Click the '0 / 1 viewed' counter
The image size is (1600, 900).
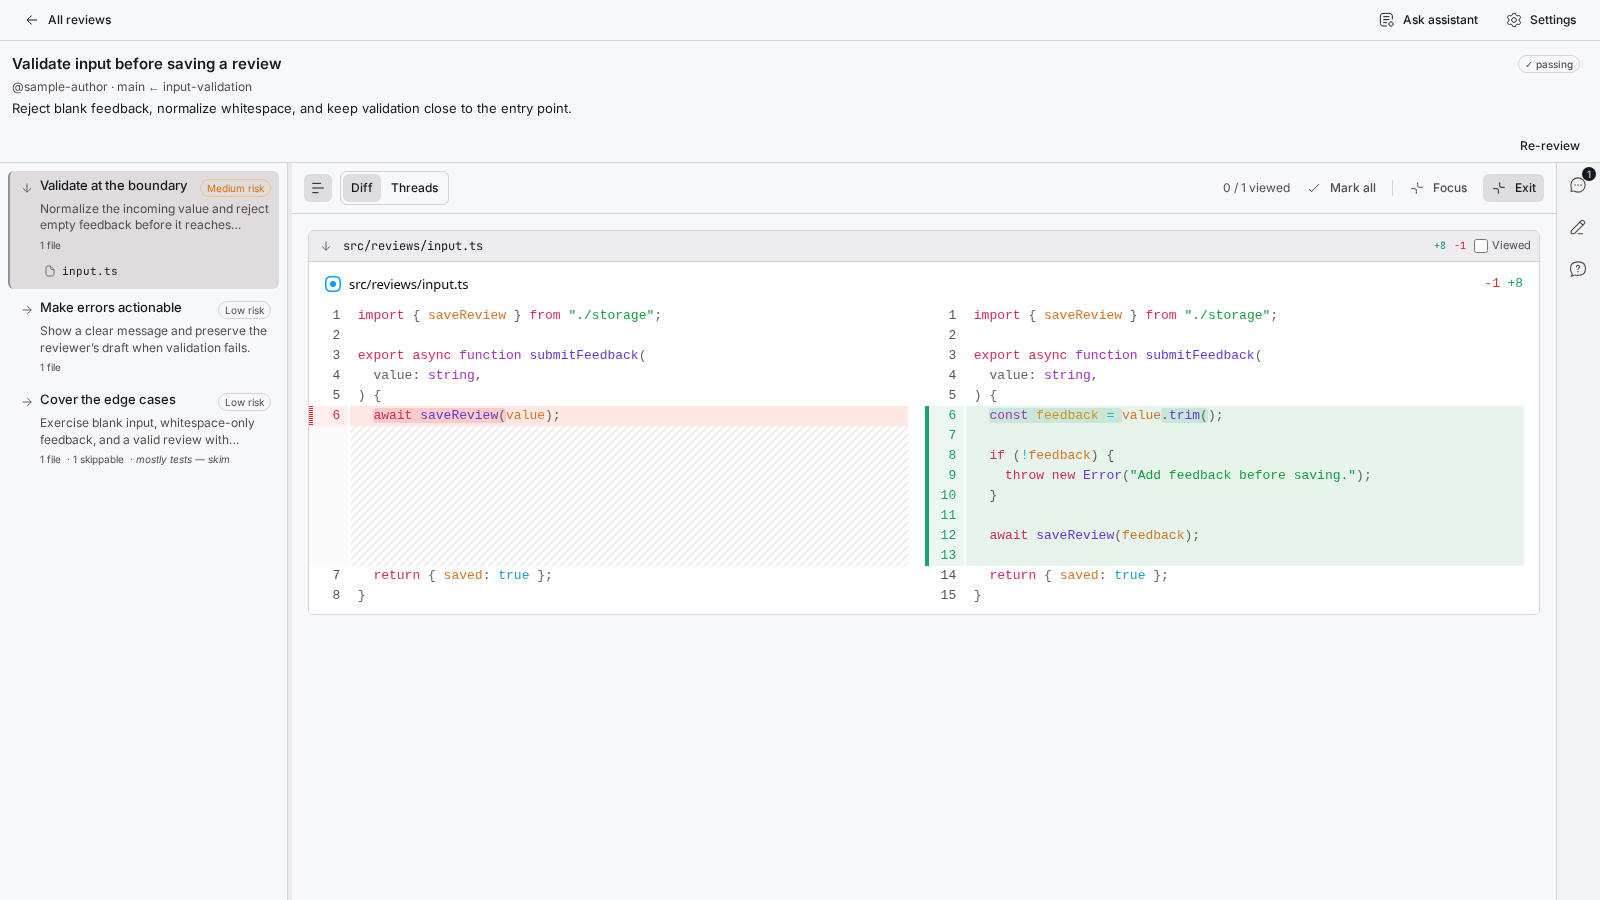(1256, 188)
